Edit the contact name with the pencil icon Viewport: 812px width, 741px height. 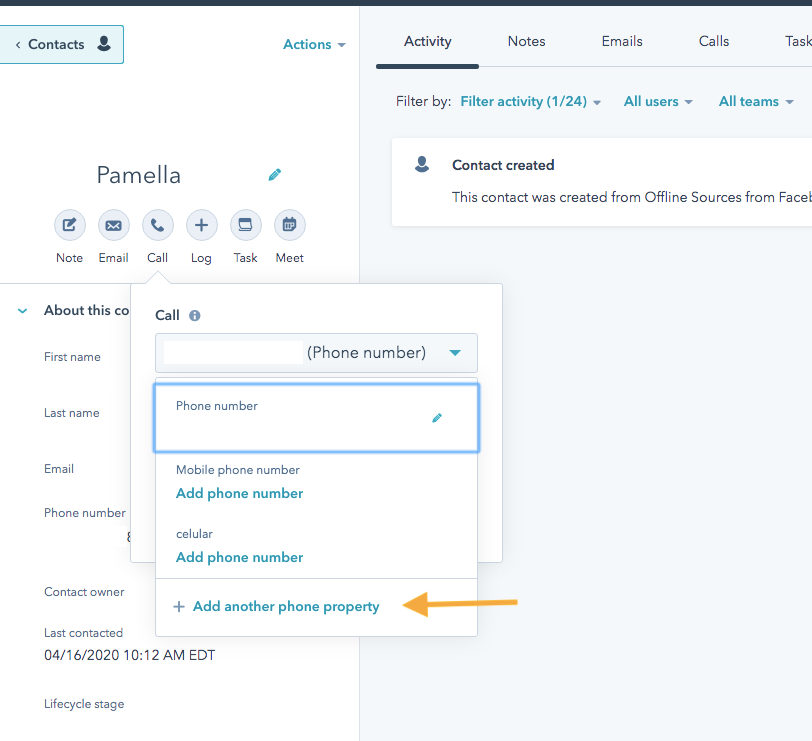(275, 175)
